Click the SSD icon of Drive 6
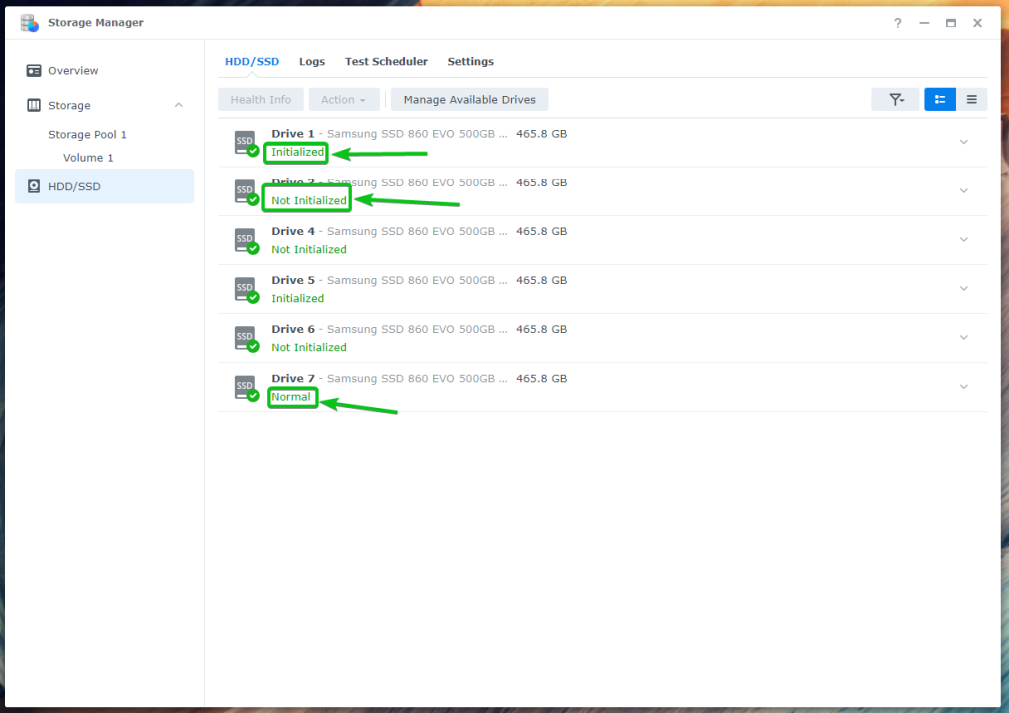 246,338
